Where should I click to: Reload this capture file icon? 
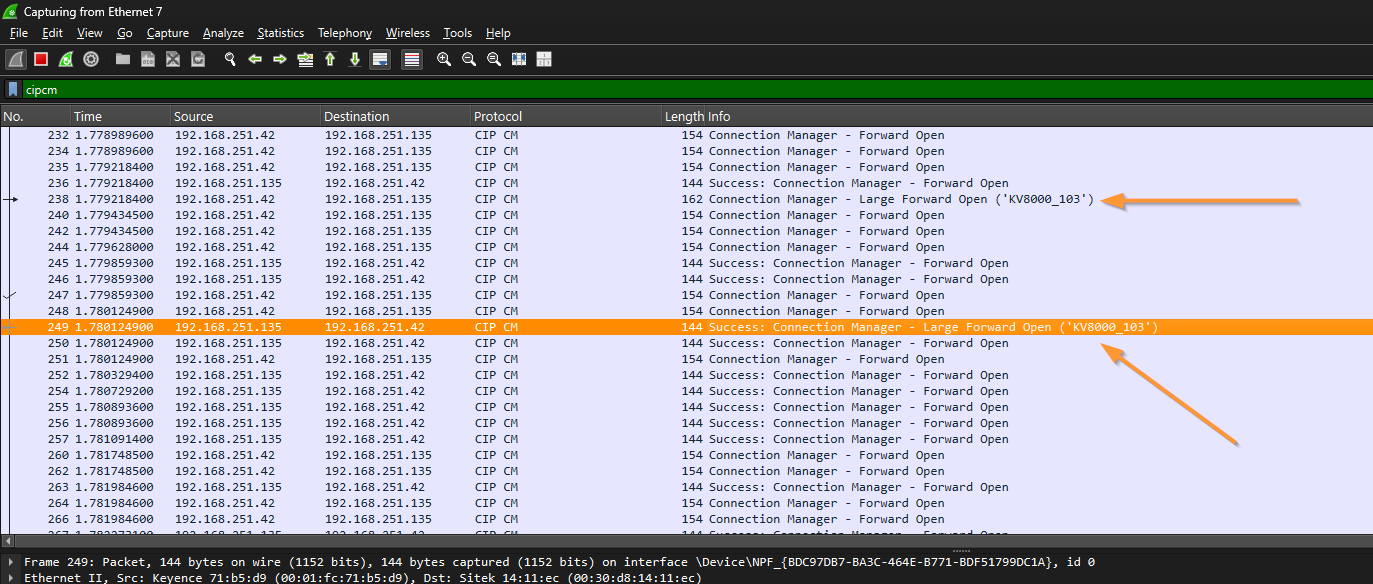[x=198, y=59]
